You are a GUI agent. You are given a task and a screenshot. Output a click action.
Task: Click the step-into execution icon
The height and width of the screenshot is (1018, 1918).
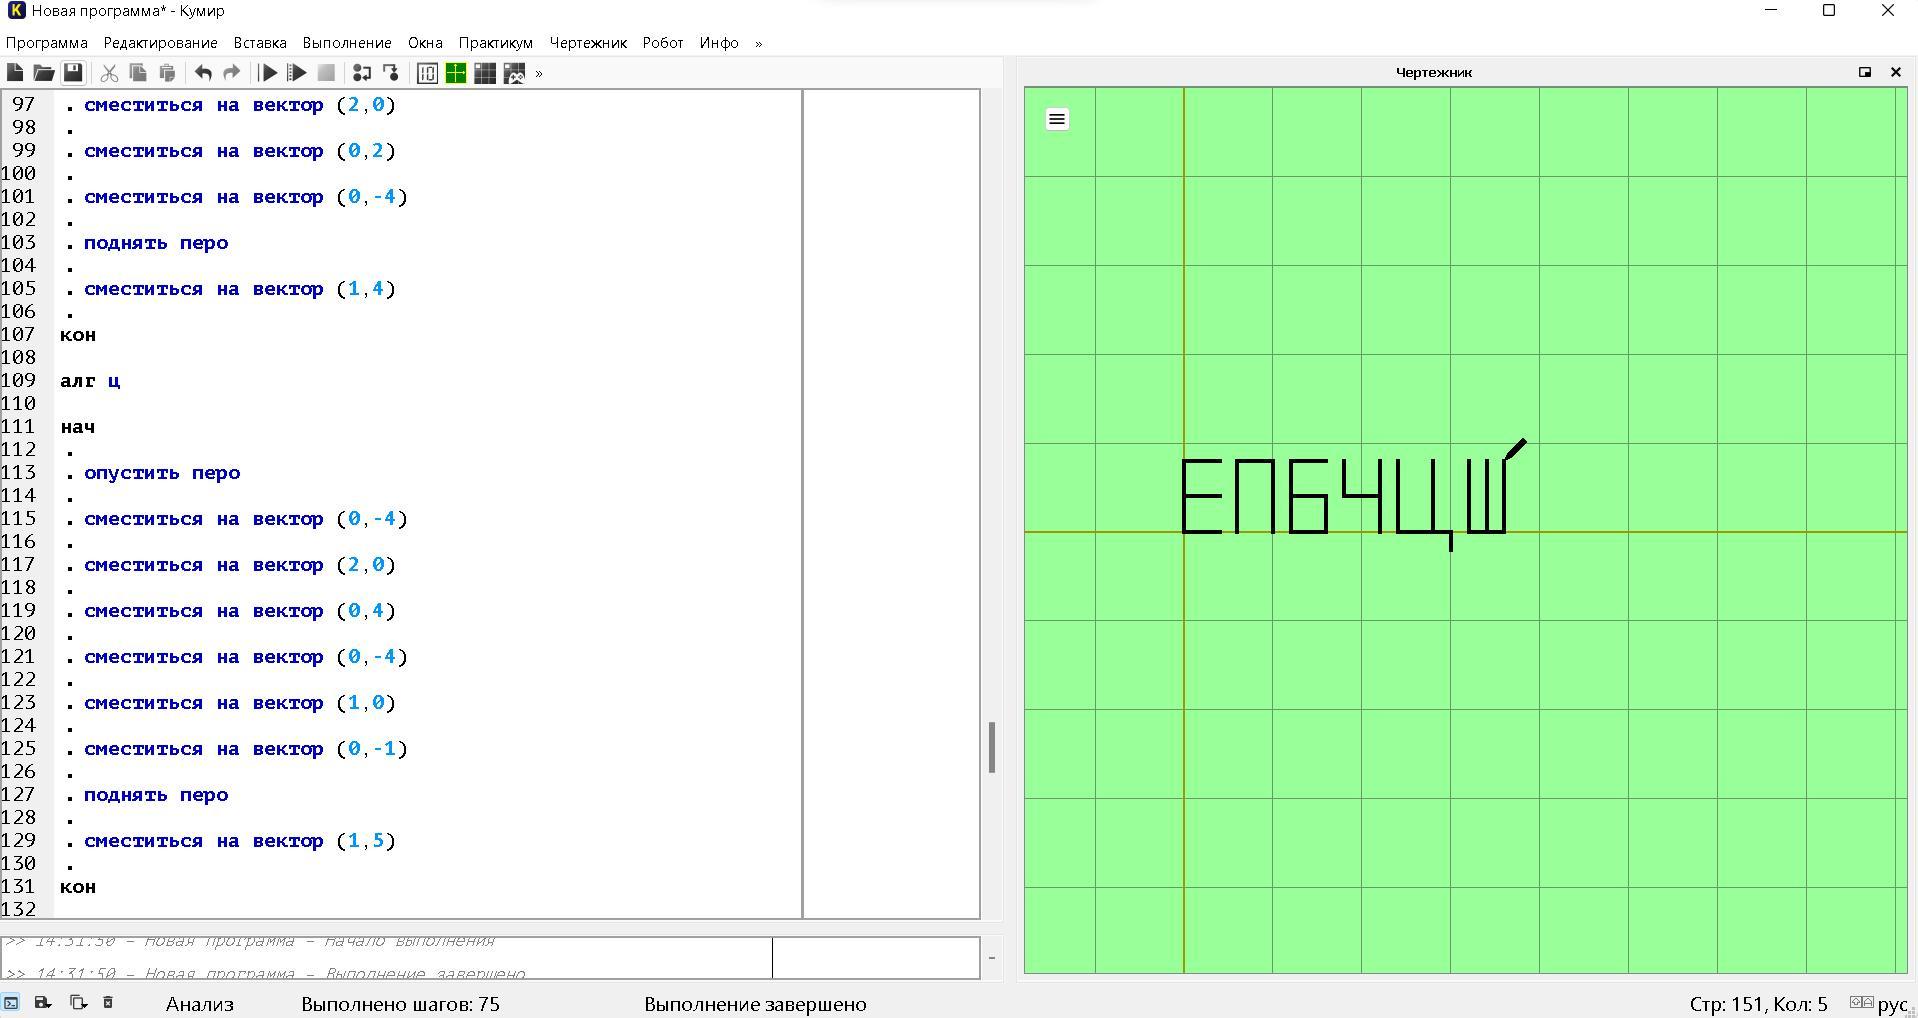391,73
